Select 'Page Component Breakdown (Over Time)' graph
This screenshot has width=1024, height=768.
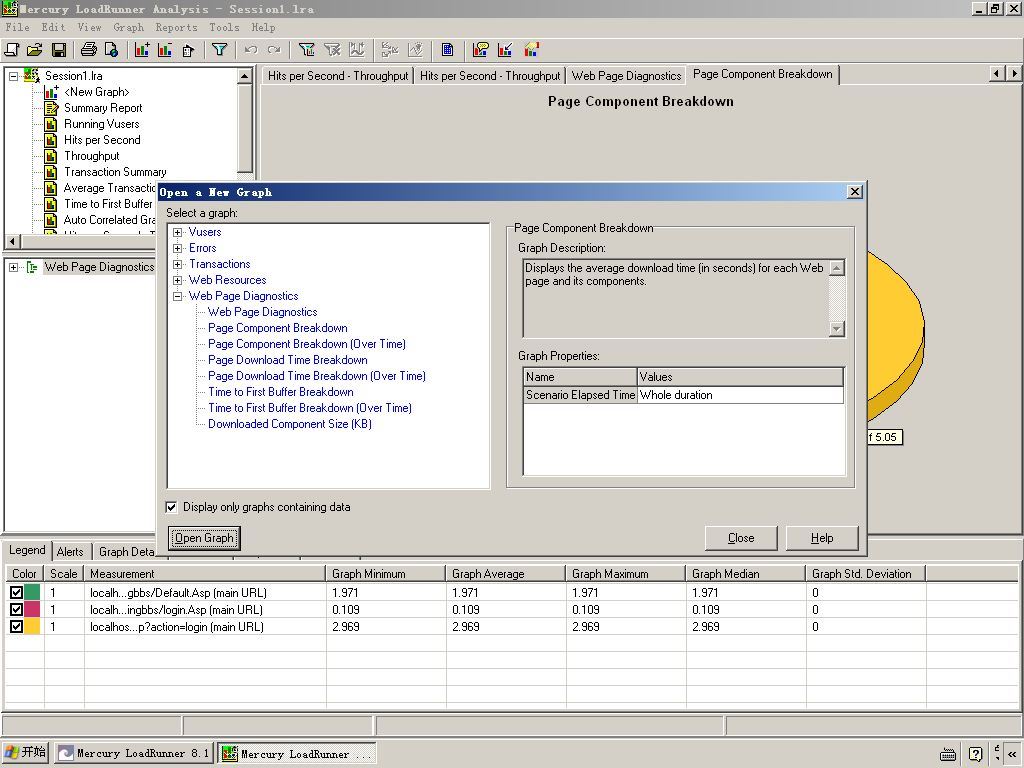pyautogui.click(x=307, y=344)
